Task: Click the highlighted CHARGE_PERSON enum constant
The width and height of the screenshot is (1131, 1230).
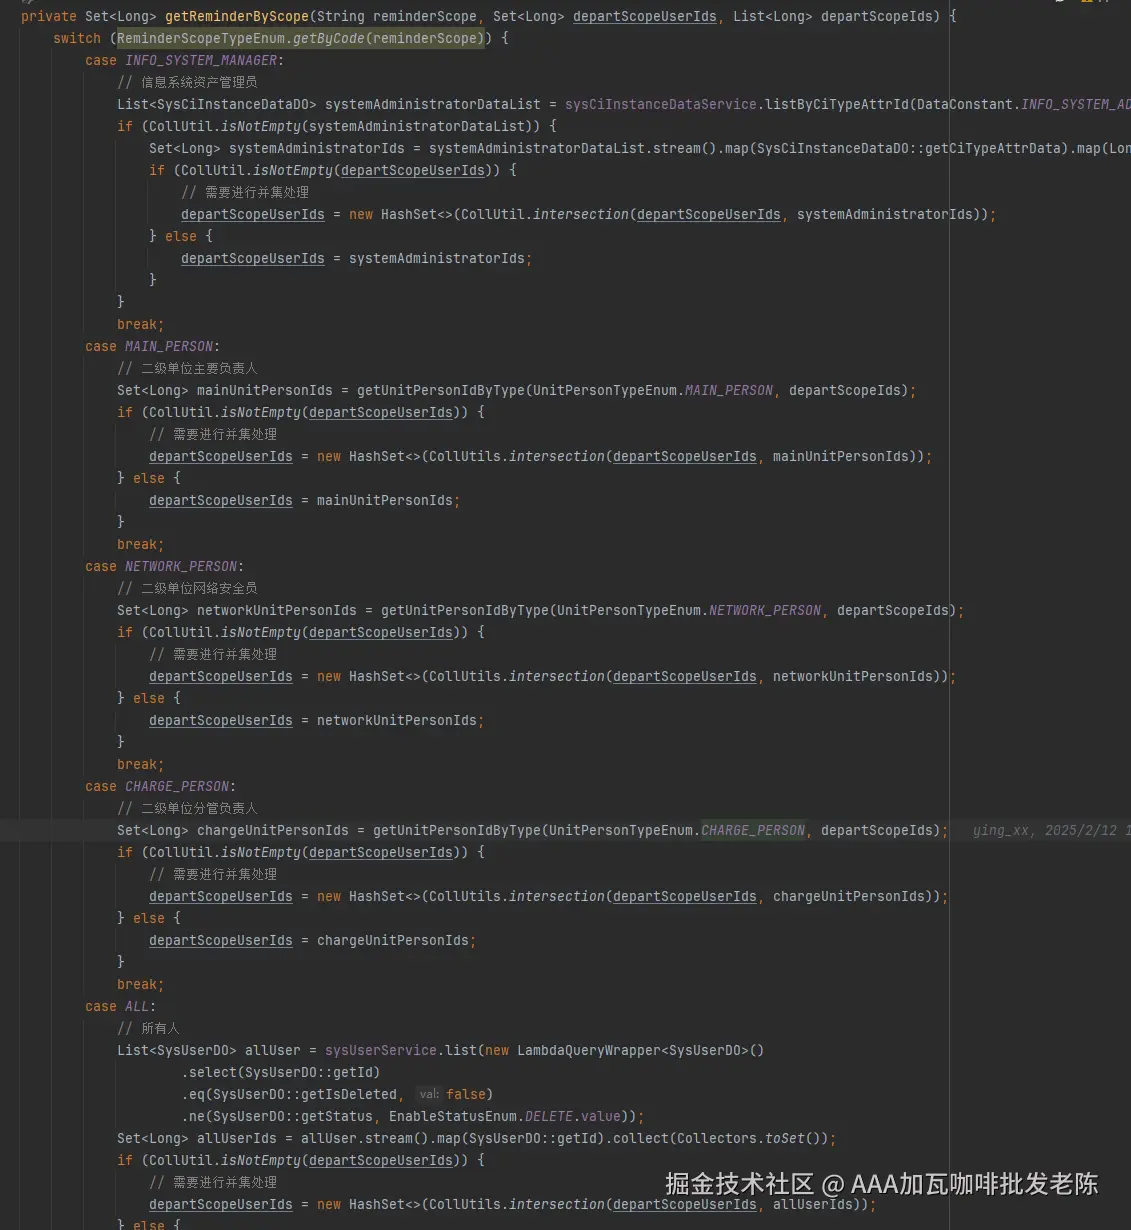Action: coord(753,830)
